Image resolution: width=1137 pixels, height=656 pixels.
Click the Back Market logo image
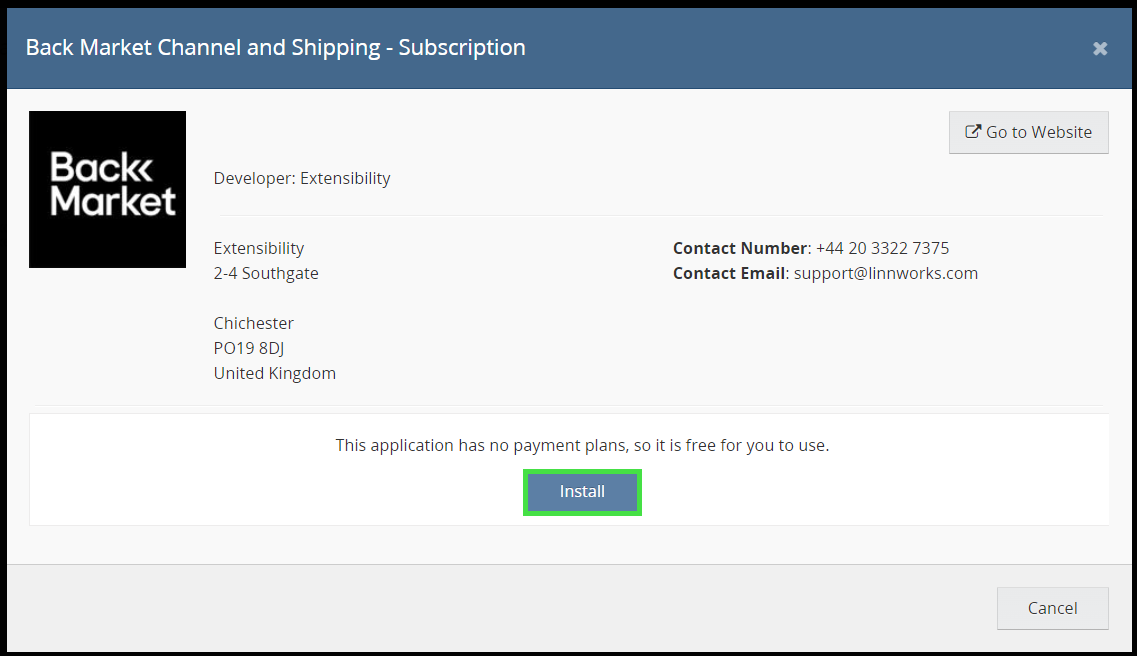point(107,189)
